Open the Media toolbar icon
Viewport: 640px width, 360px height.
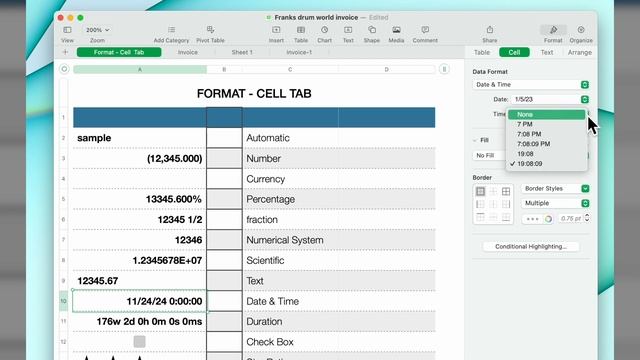[396, 30]
